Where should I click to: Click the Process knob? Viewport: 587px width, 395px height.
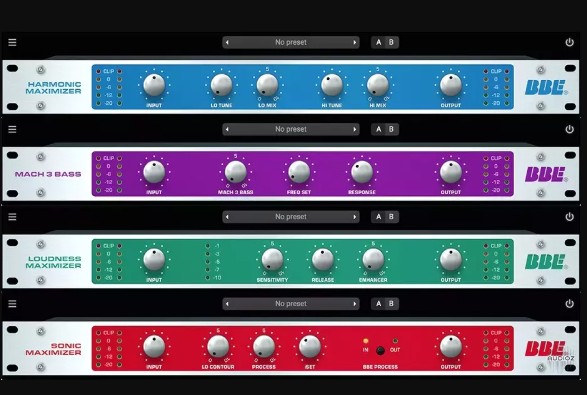(x=264, y=346)
